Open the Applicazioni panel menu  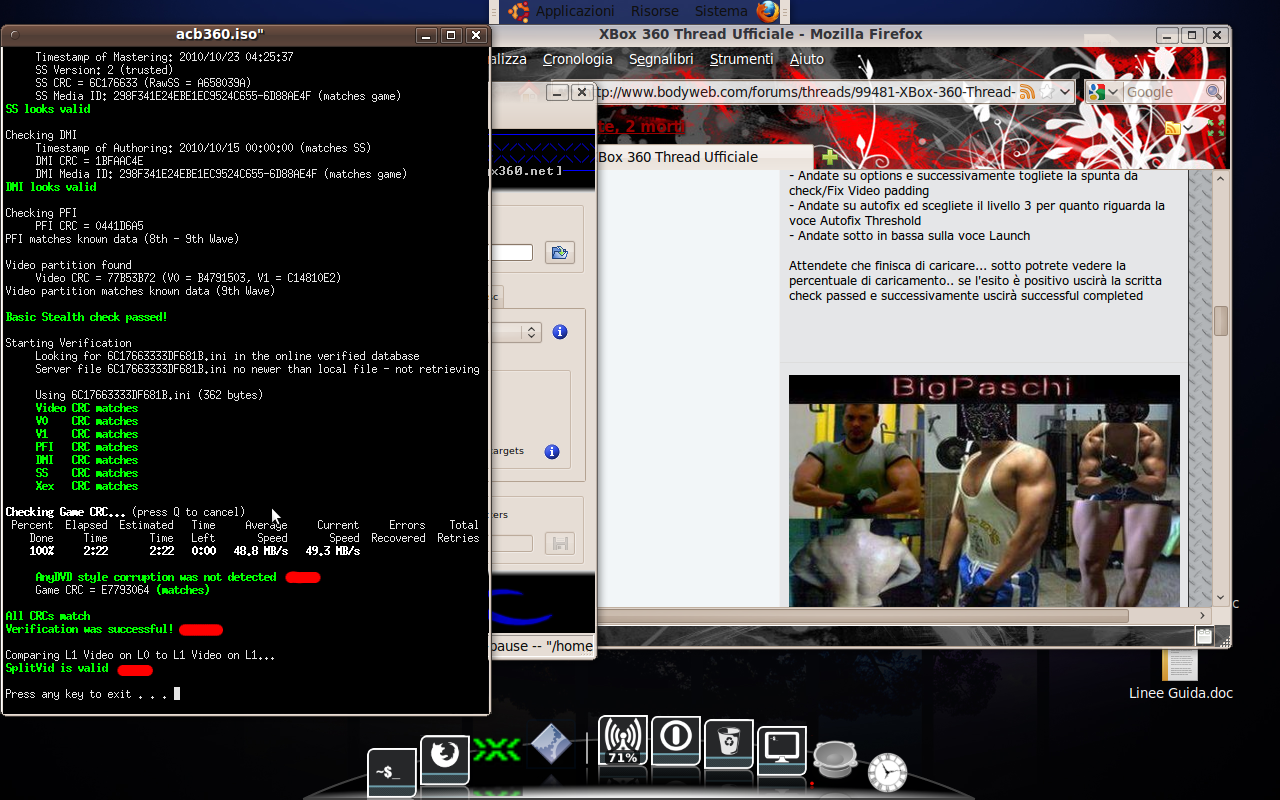coord(575,11)
